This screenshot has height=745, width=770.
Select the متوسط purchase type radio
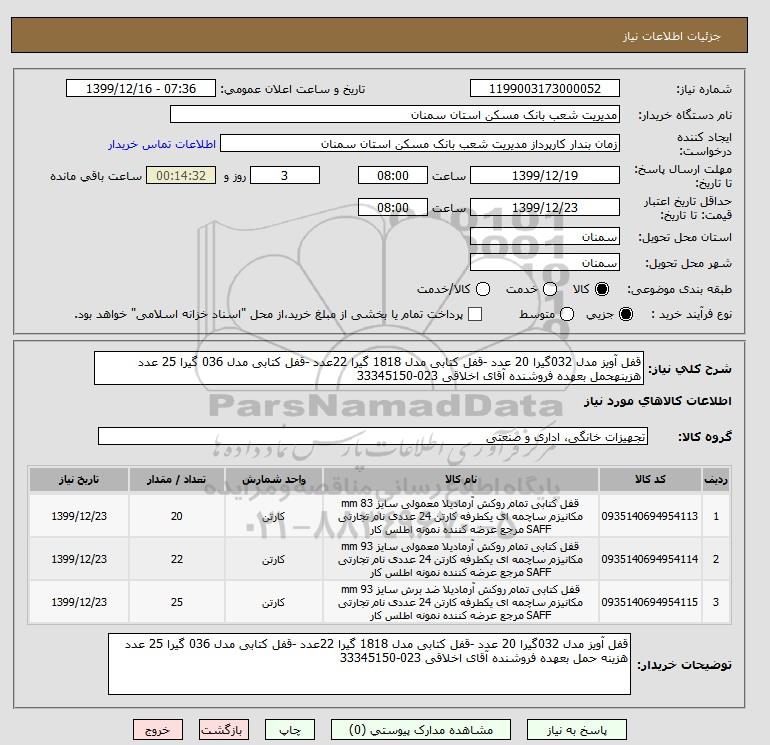567,314
